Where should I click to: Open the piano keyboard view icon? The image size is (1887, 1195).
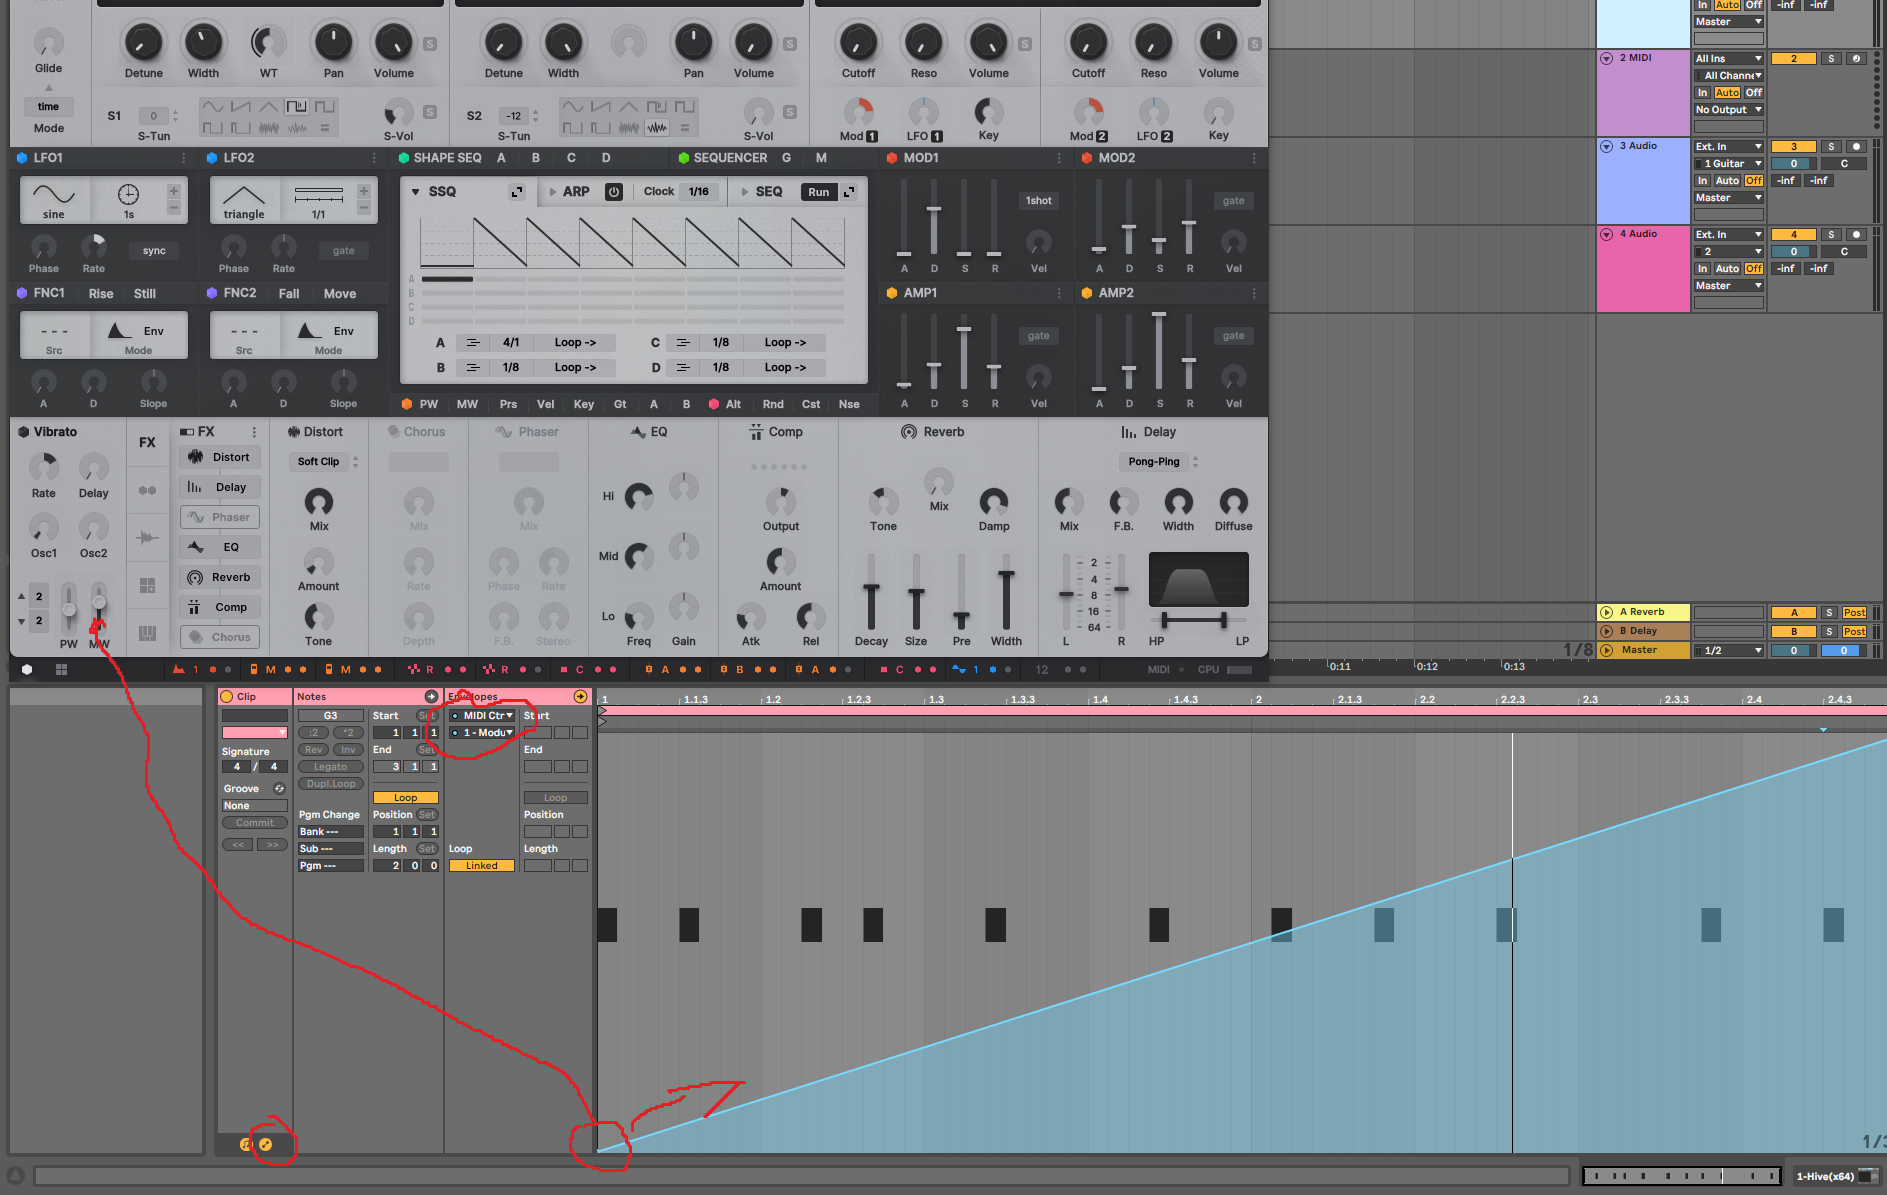coord(147,632)
